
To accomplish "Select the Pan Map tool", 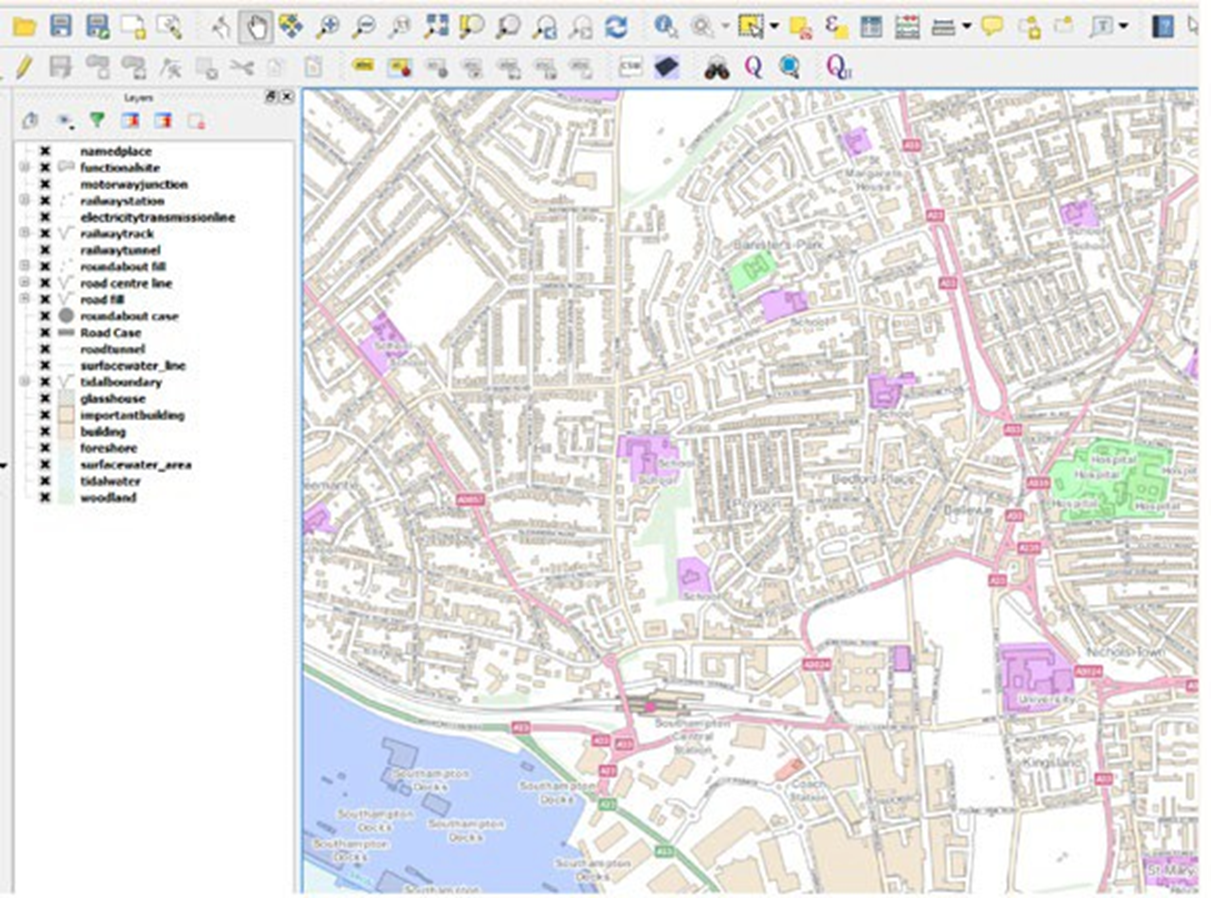I will coord(256,24).
